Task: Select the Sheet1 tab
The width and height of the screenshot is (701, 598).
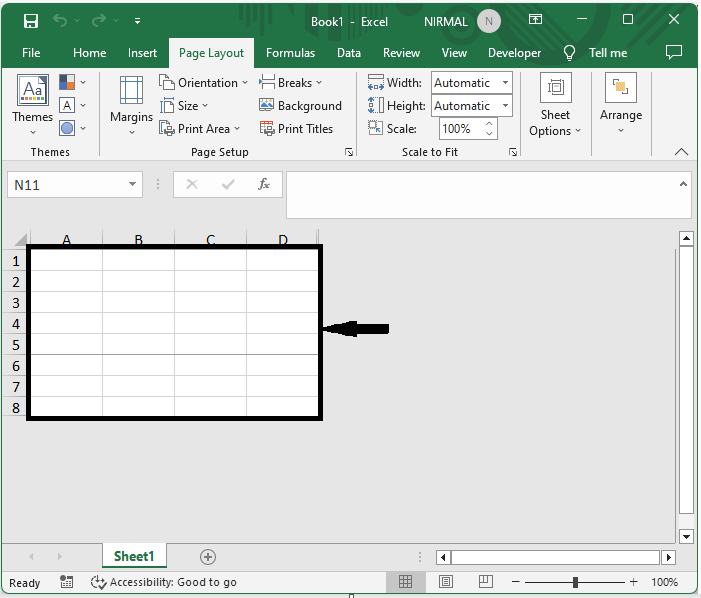Action: click(134, 556)
